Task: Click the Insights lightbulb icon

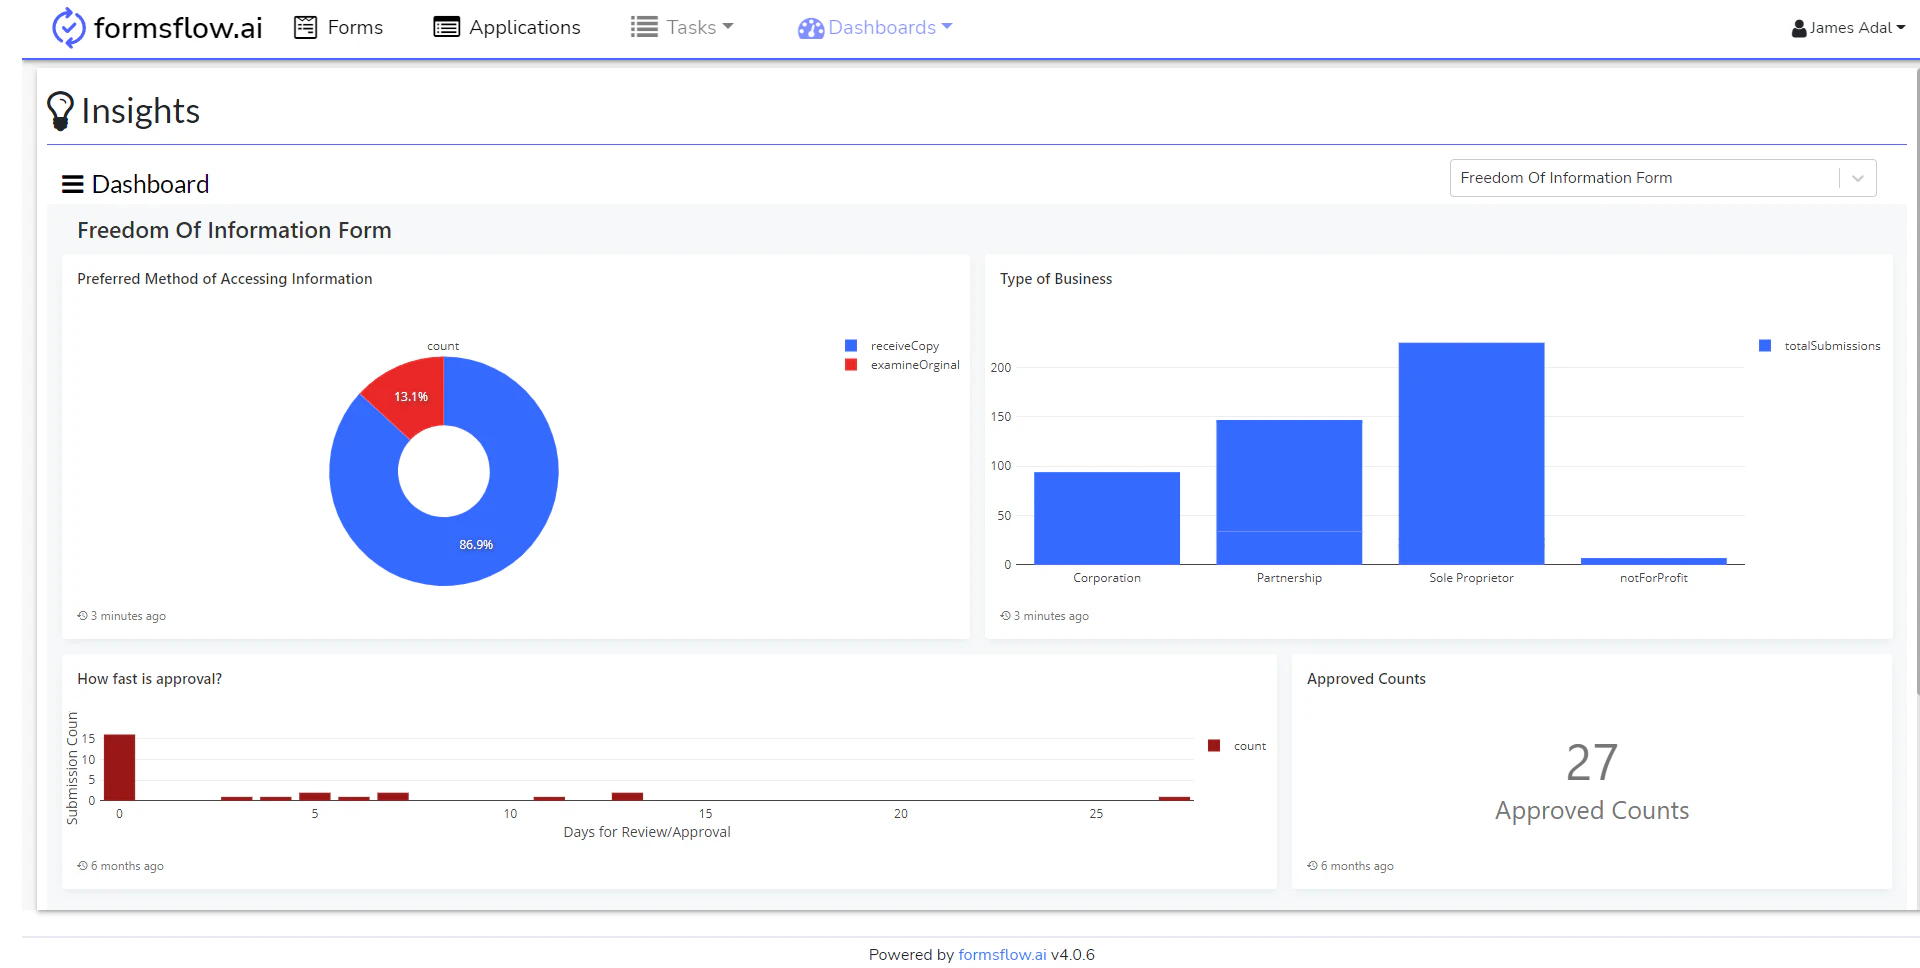Action: tap(60, 110)
